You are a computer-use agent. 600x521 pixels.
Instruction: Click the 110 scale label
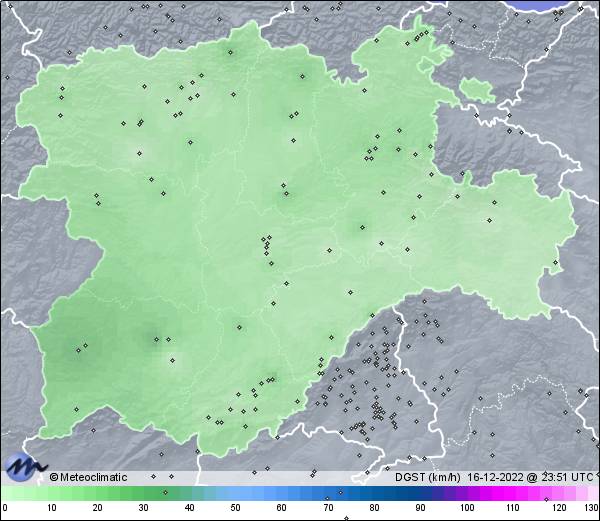[513, 508]
